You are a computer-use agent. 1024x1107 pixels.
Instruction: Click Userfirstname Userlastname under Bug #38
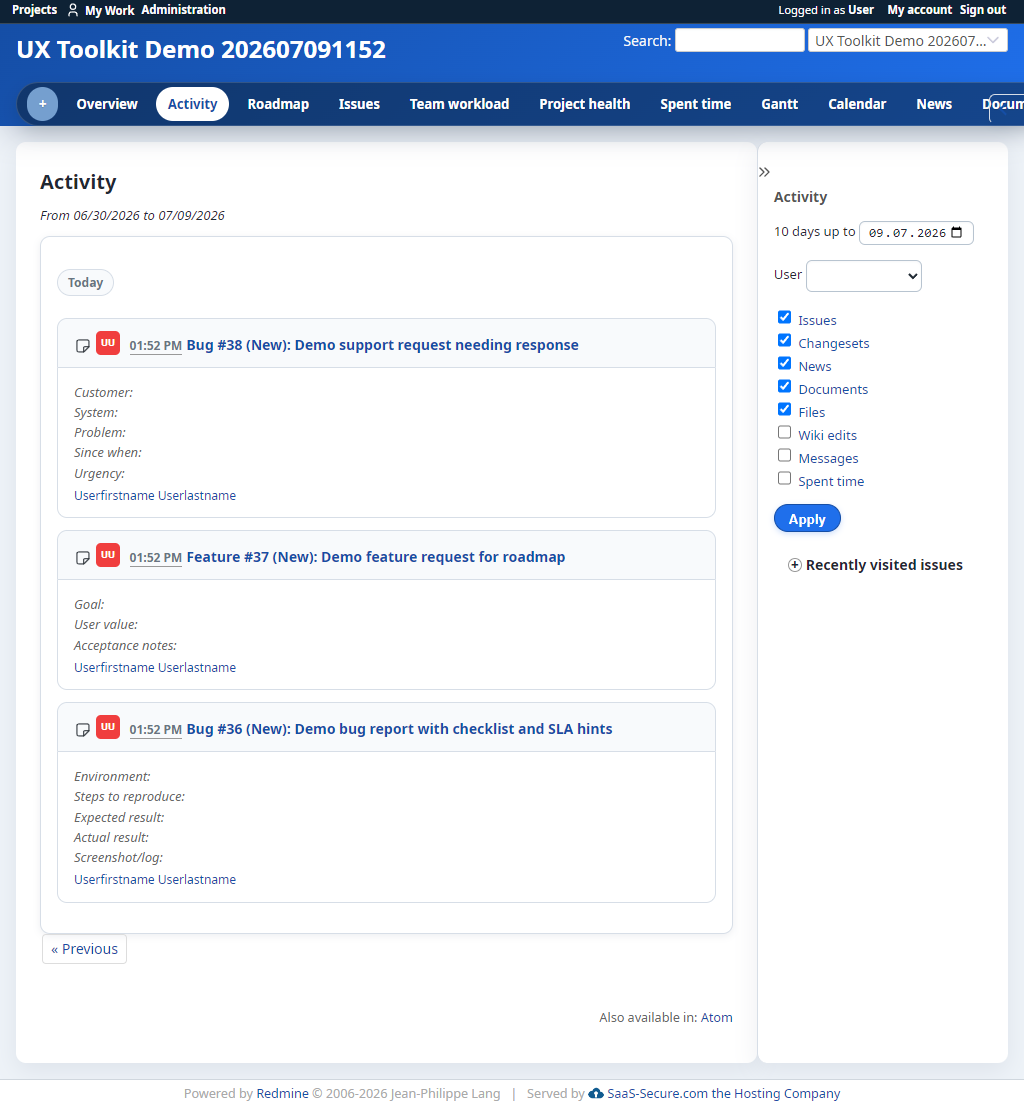click(x=155, y=496)
